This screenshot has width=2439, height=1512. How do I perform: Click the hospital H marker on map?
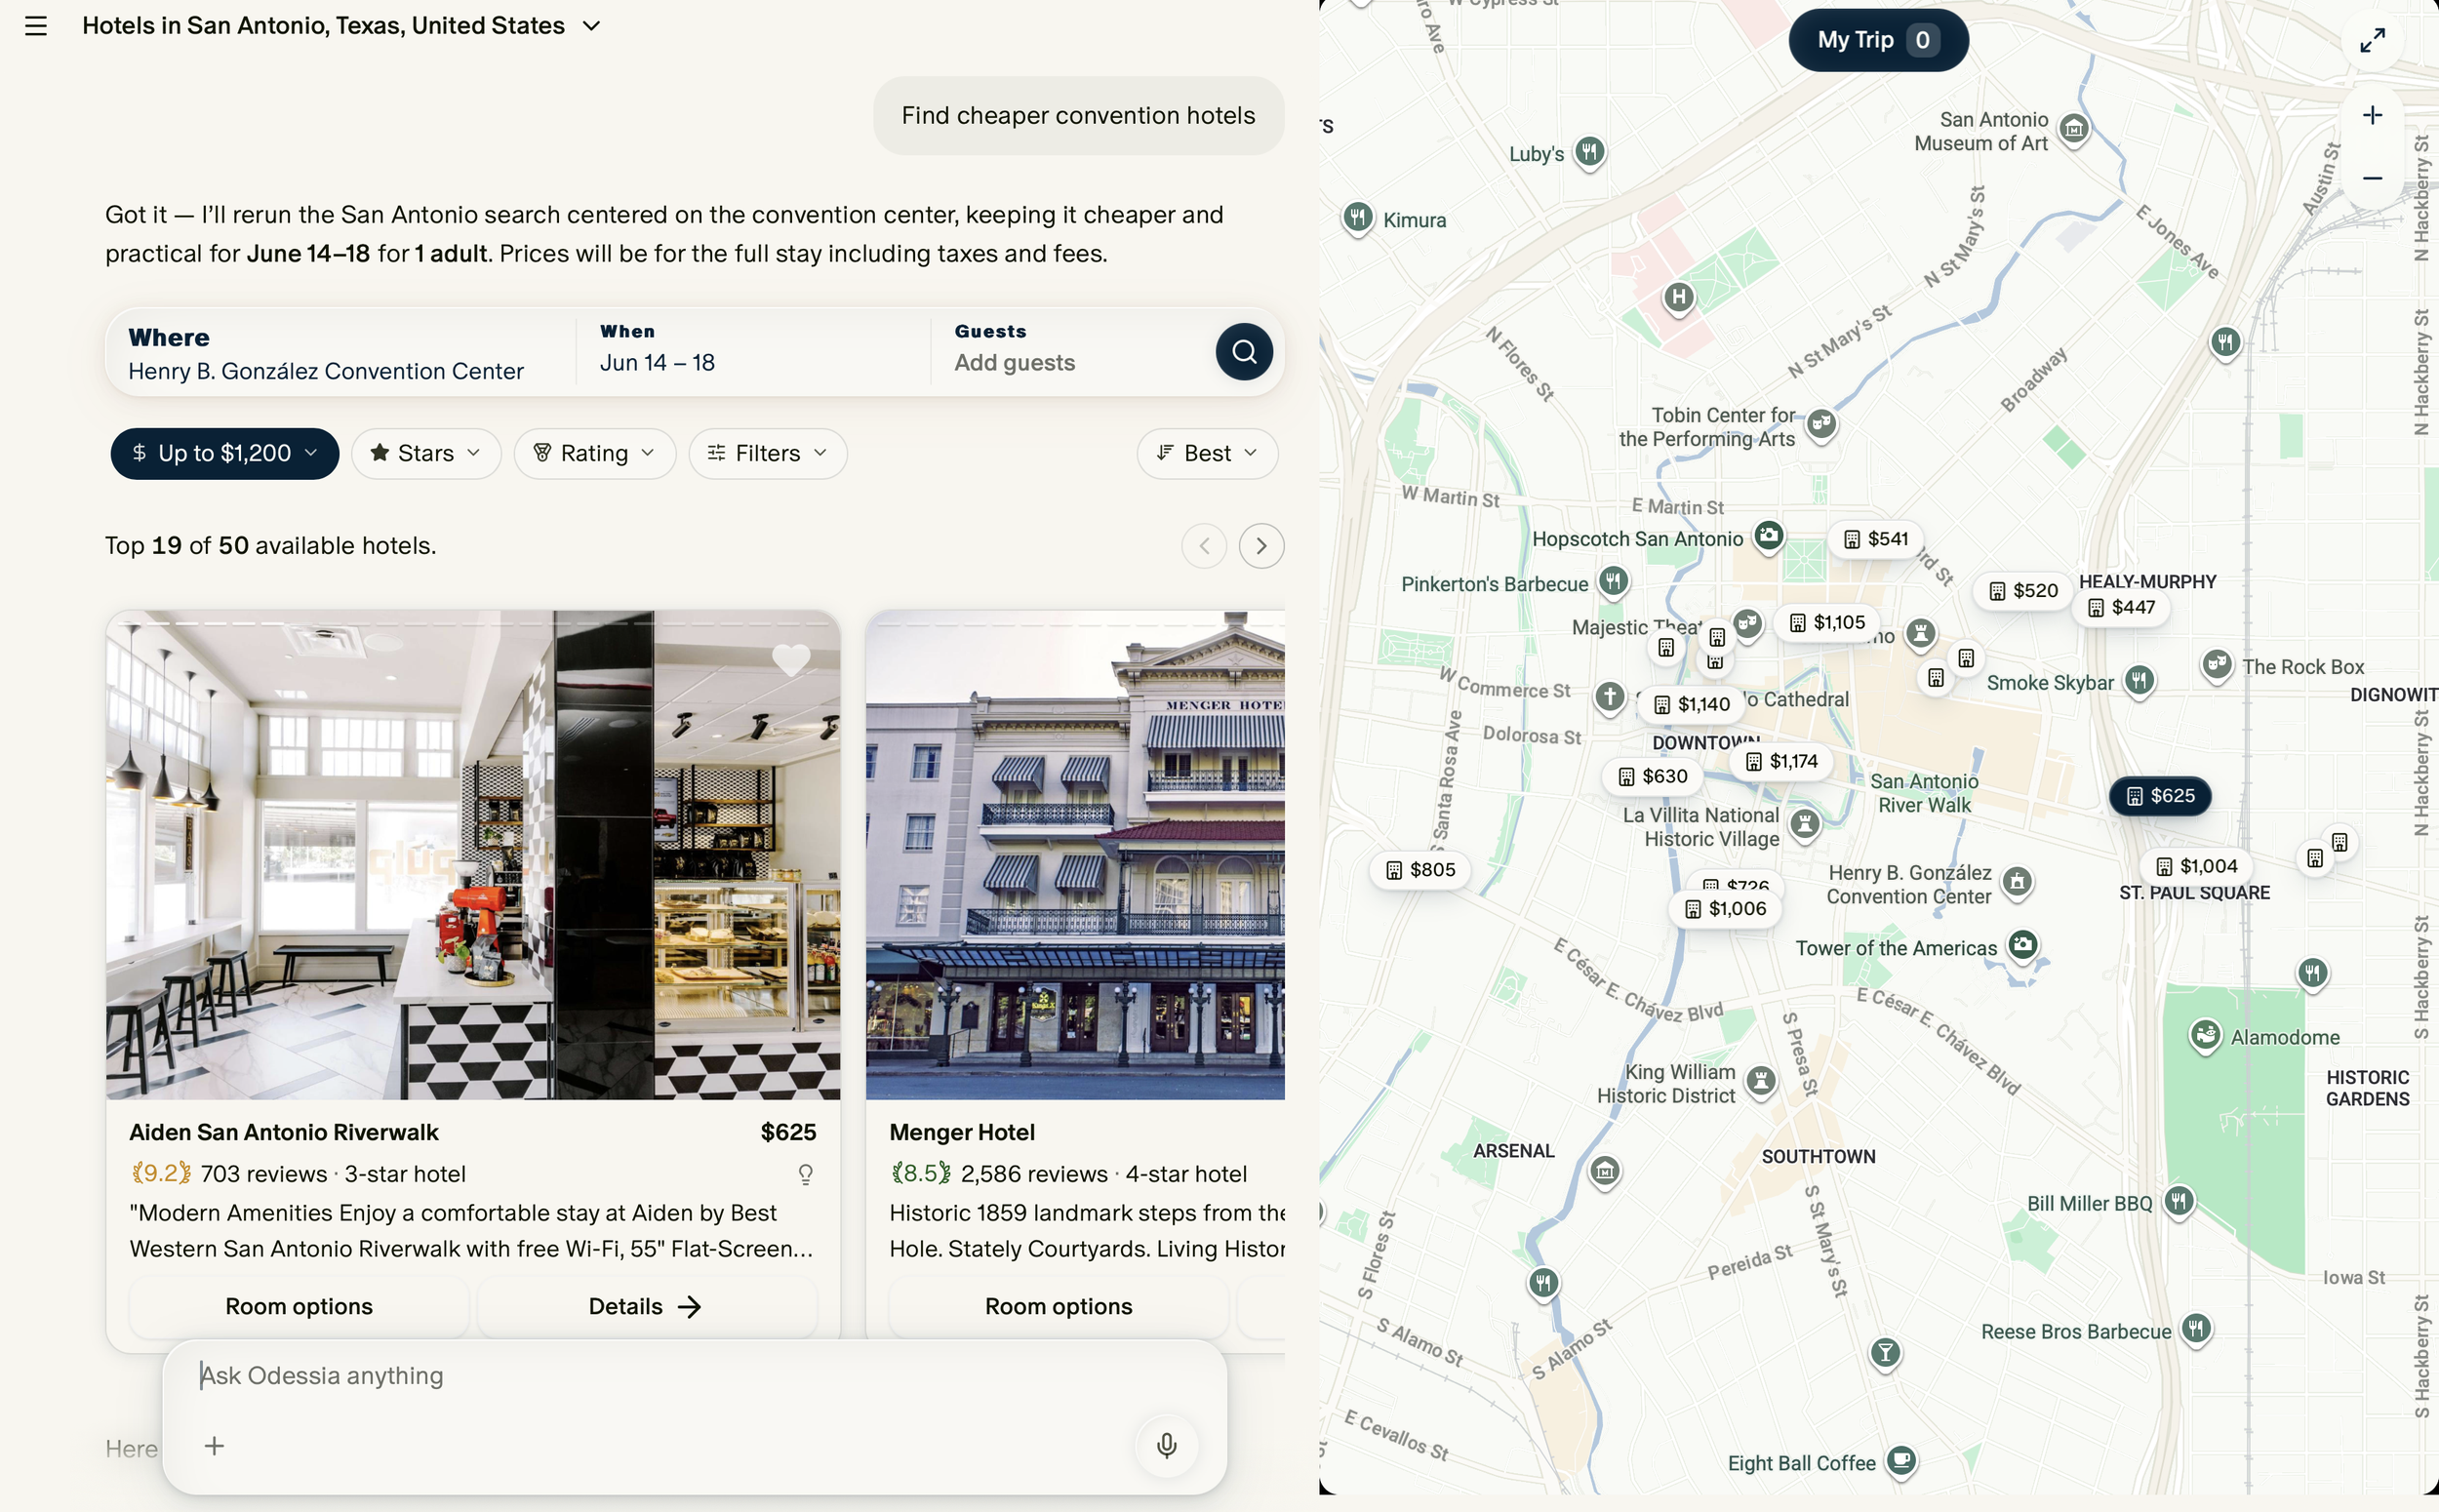coord(1679,297)
